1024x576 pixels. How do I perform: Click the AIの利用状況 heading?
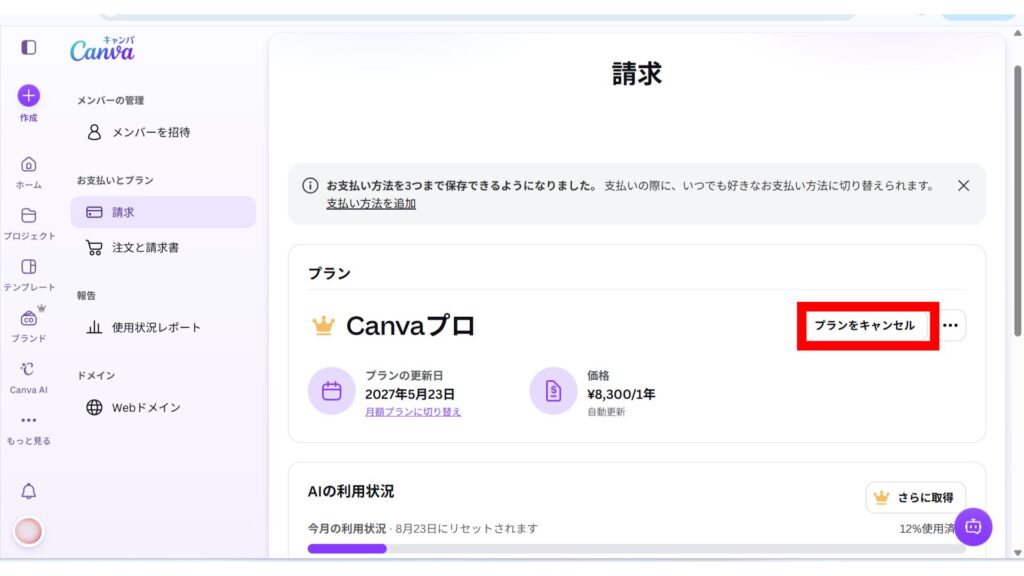[351, 492]
